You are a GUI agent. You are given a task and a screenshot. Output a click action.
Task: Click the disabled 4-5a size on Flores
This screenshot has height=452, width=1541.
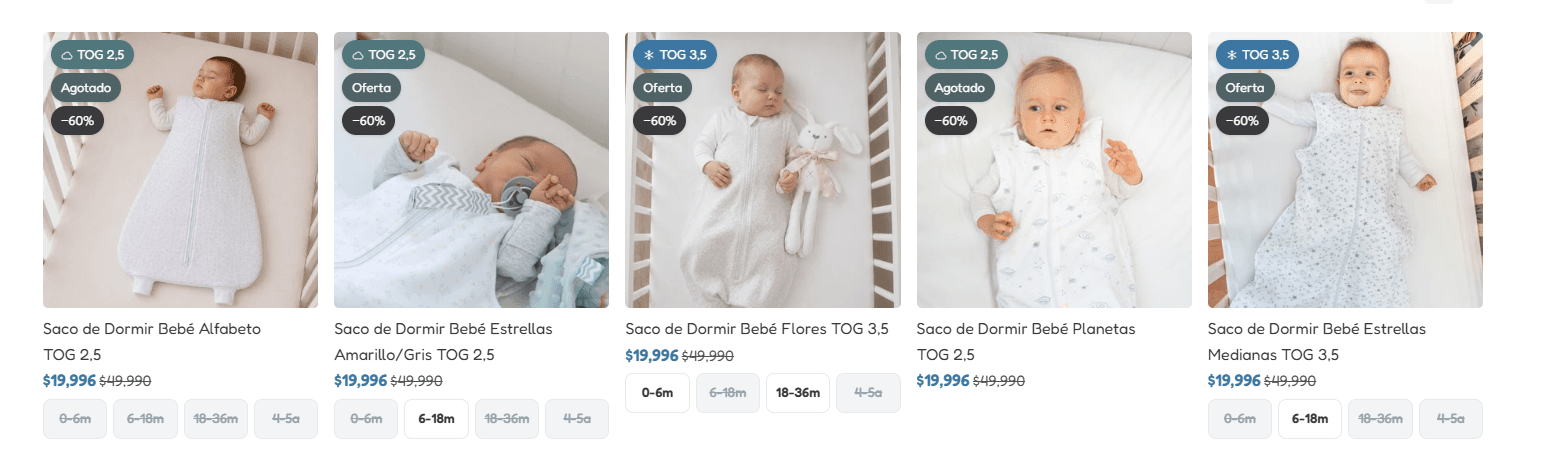click(868, 393)
